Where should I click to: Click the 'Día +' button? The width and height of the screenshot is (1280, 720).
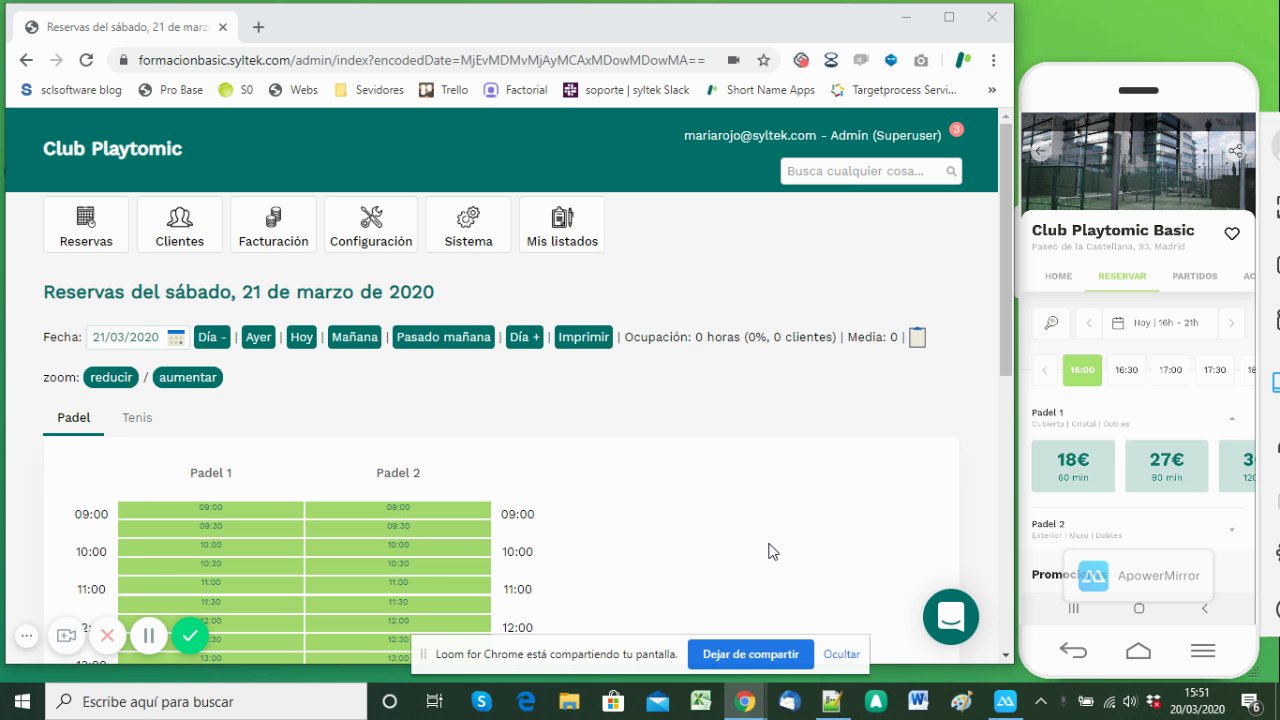[x=525, y=337]
